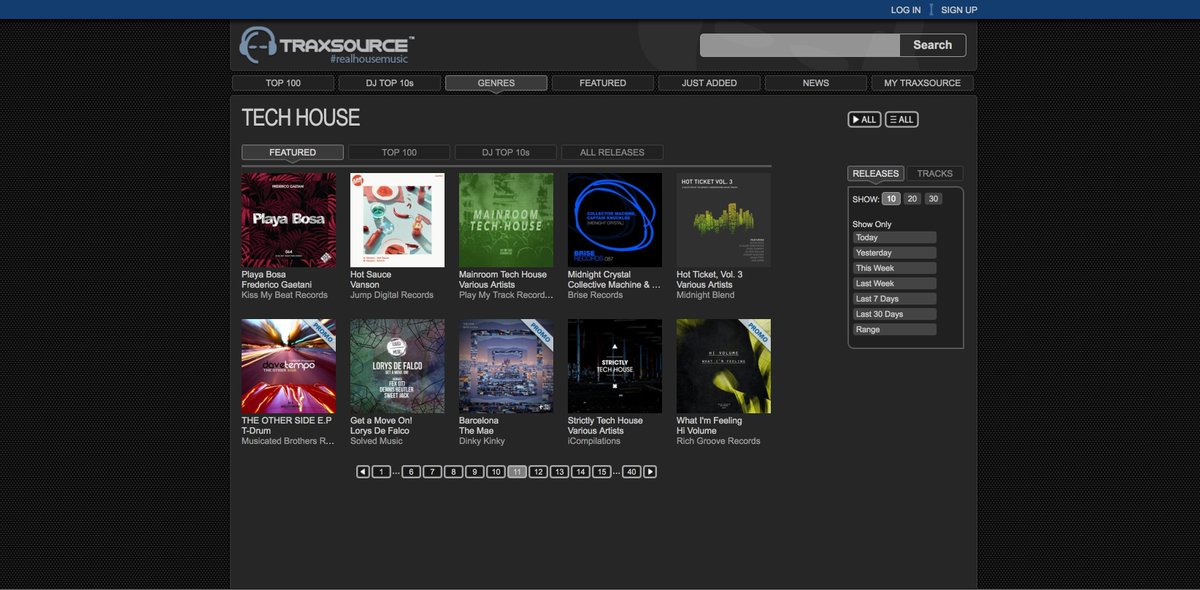Select the TOP 100 tab under Tech House
This screenshot has height=590, width=1200.
coord(399,152)
